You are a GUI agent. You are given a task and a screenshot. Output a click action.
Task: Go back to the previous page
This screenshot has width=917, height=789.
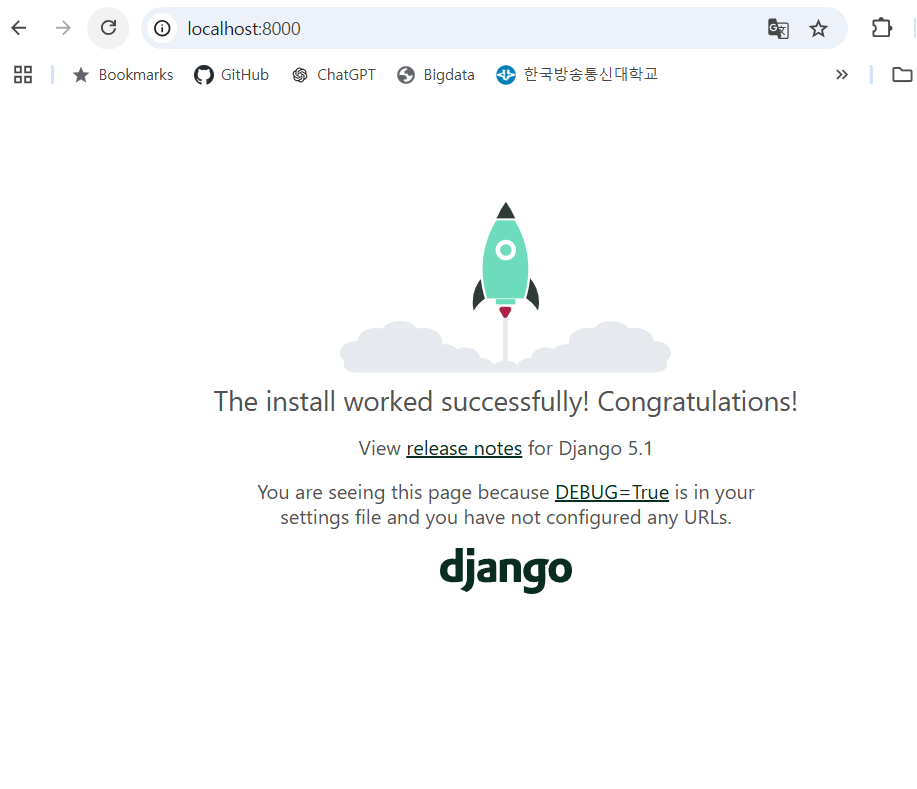click(x=19, y=28)
